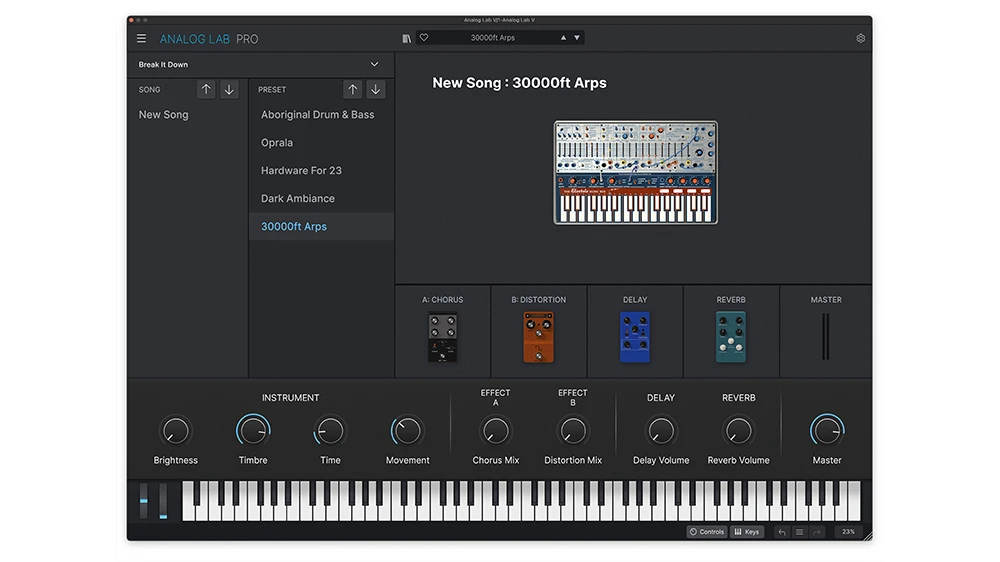This screenshot has height=562, width=1000.
Task: Open the preset library browser icon
Action: [x=407, y=38]
